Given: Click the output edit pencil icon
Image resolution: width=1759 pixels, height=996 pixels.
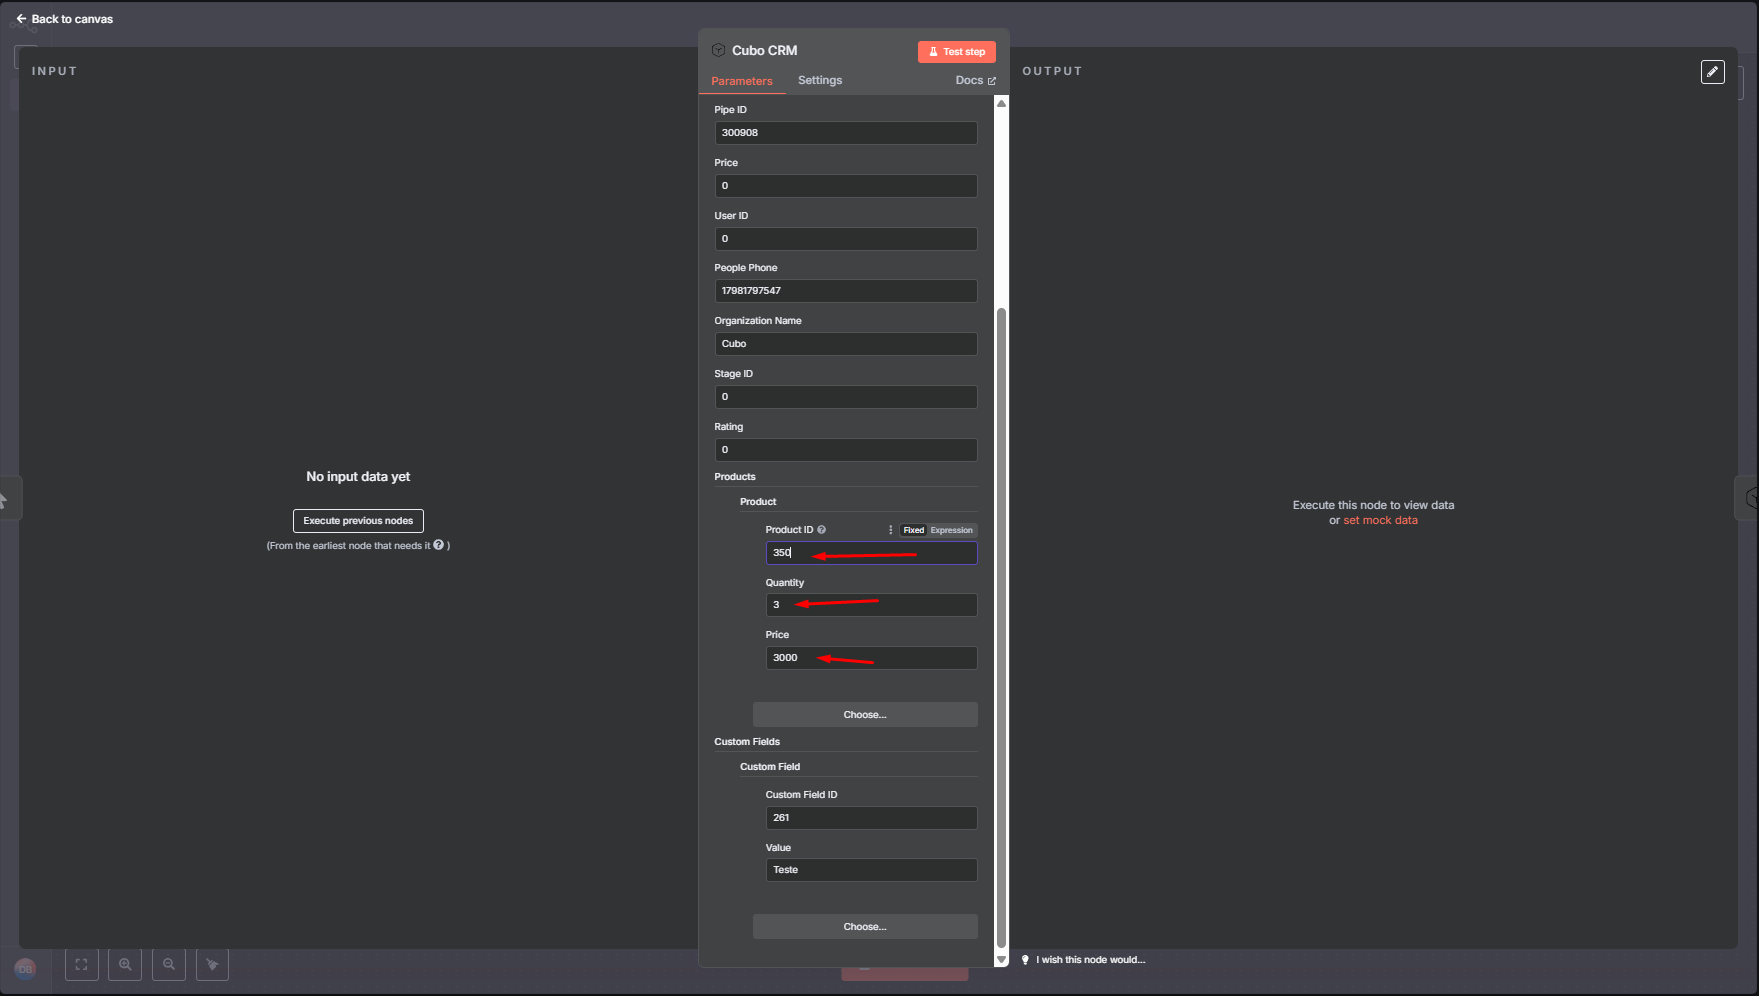Looking at the screenshot, I should coord(1712,72).
